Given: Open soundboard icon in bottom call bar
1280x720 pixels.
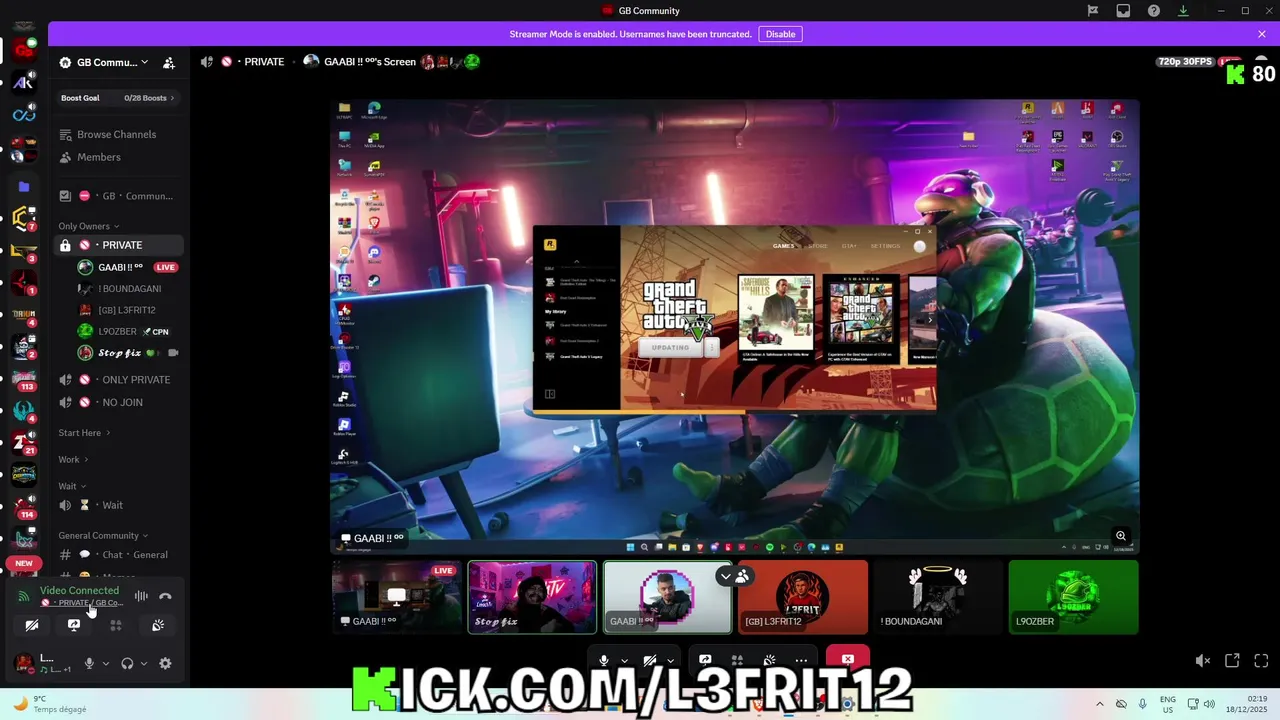Looking at the screenshot, I should pyautogui.click(x=769, y=660).
